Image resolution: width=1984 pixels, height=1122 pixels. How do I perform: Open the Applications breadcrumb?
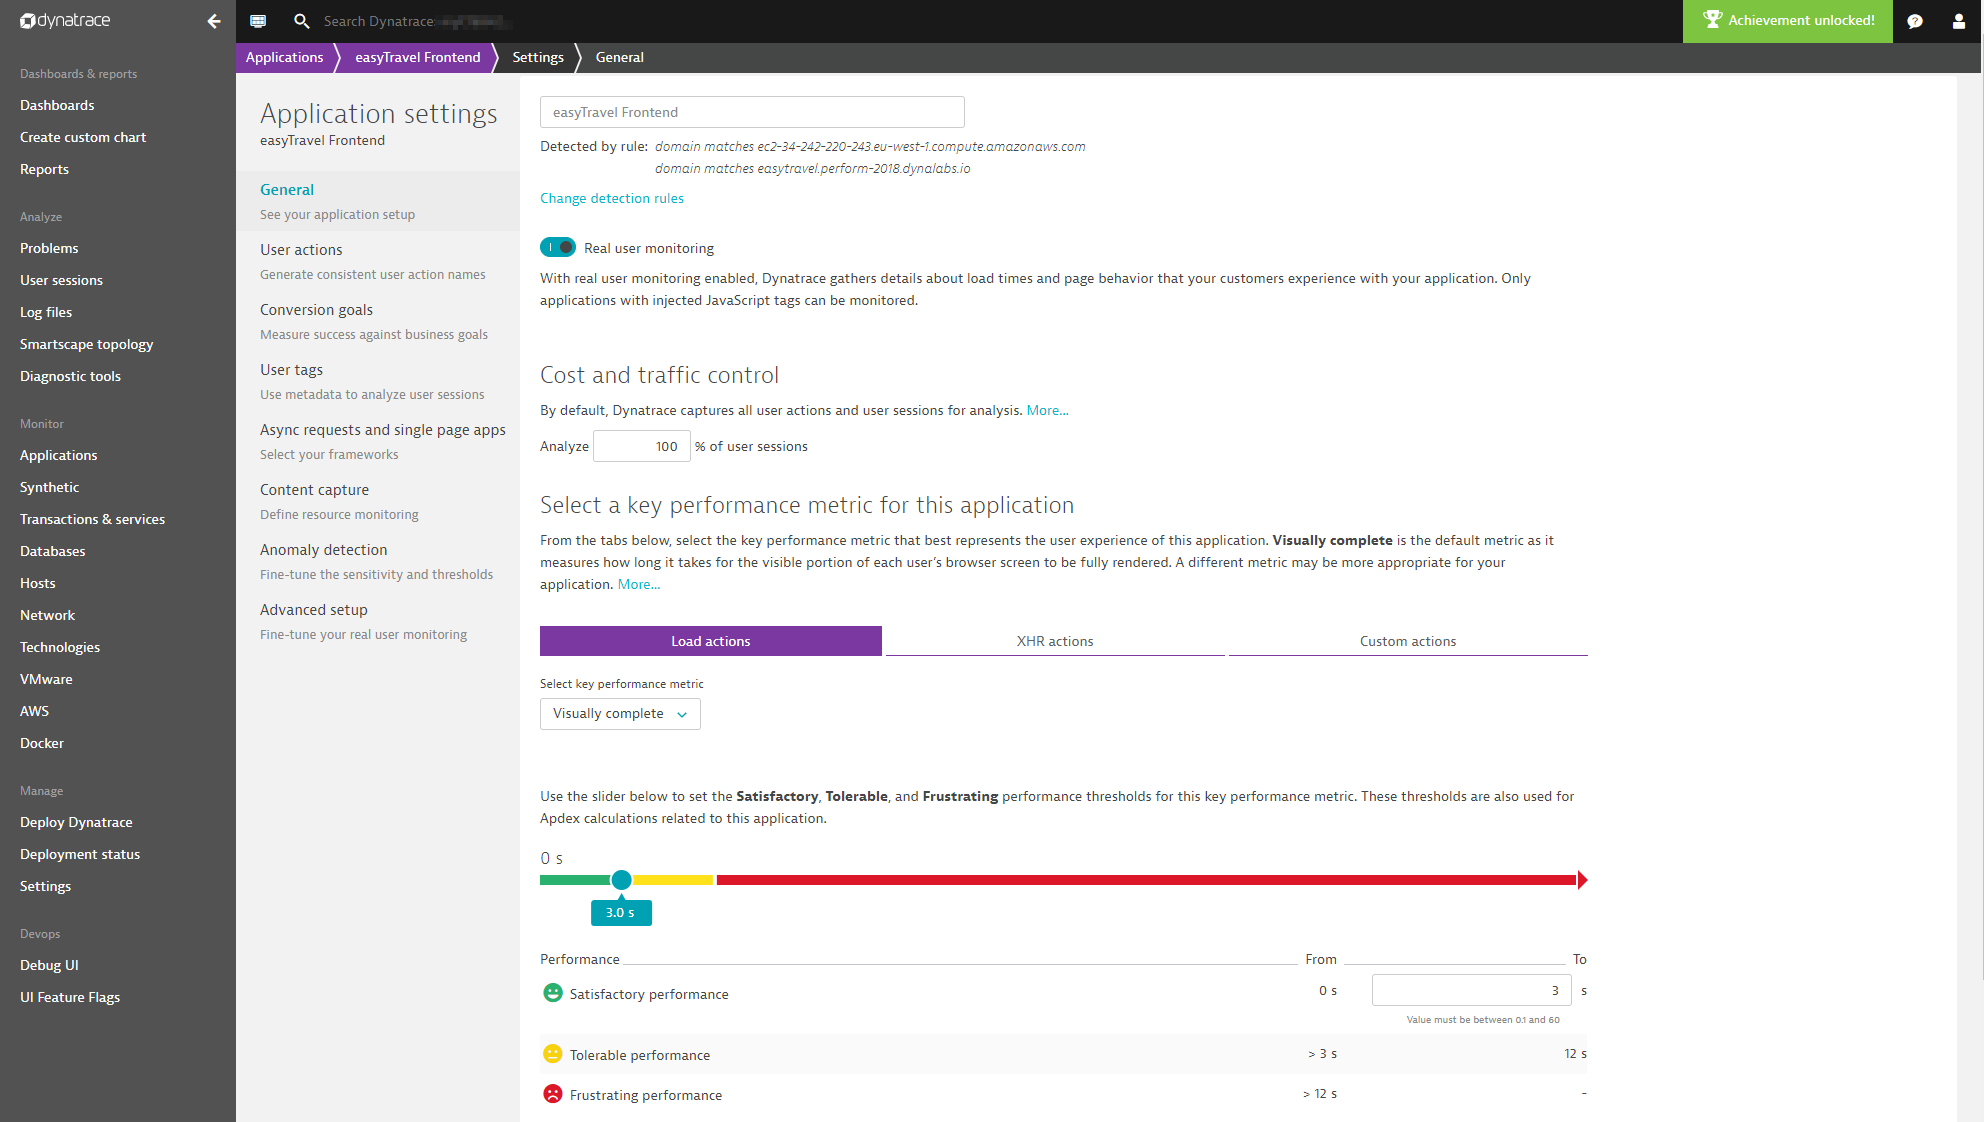[x=284, y=57]
